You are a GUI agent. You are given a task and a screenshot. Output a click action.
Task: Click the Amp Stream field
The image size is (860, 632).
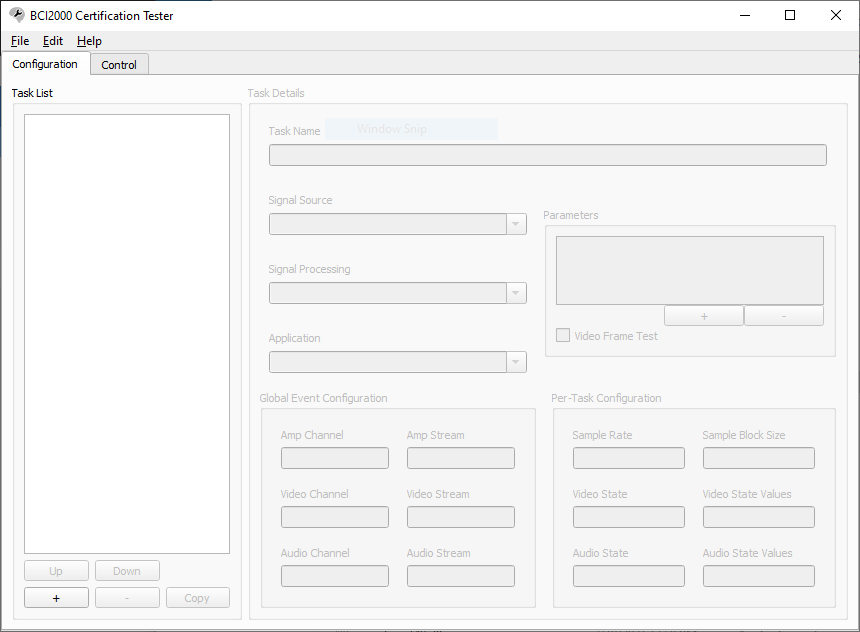pyautogui.click(x=461, y=458)
